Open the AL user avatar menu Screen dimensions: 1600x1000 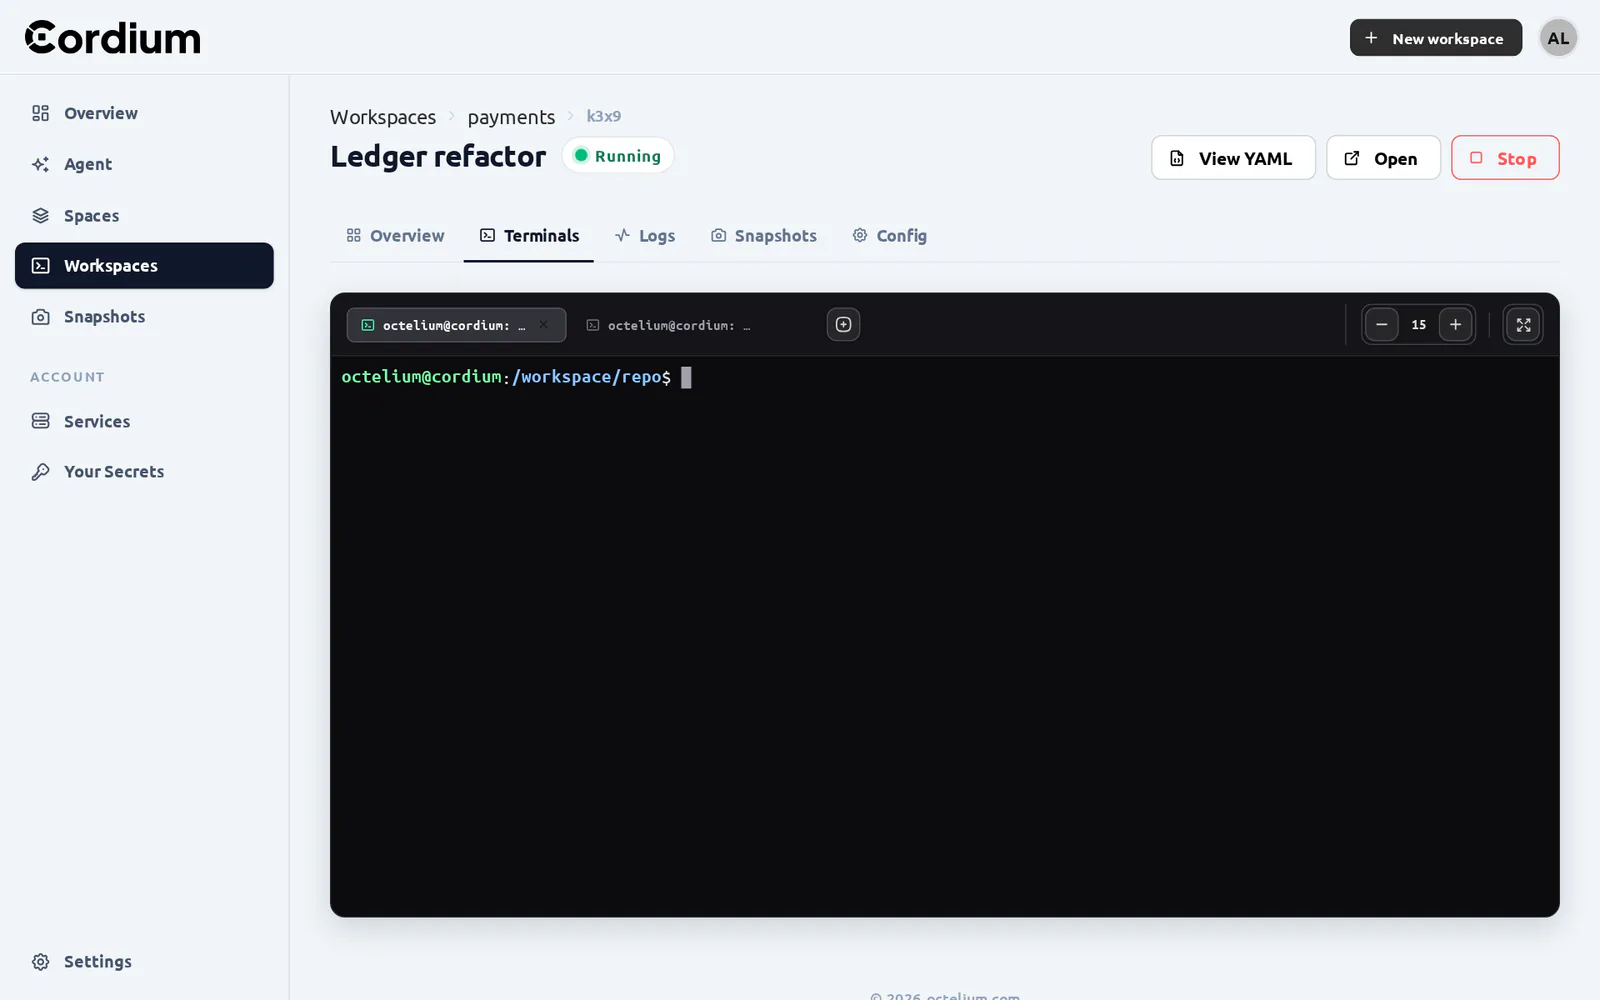click(x=1558, y=38)
